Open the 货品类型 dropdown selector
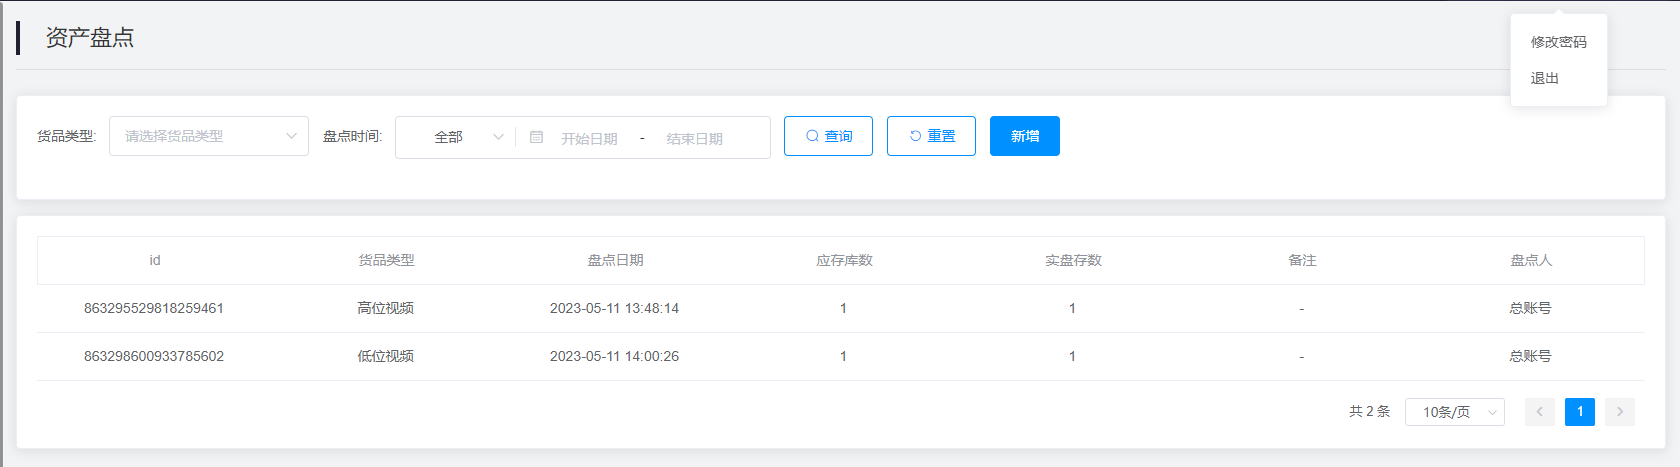The height and width of the screenshot is (467, 1680). click(208, 136)
